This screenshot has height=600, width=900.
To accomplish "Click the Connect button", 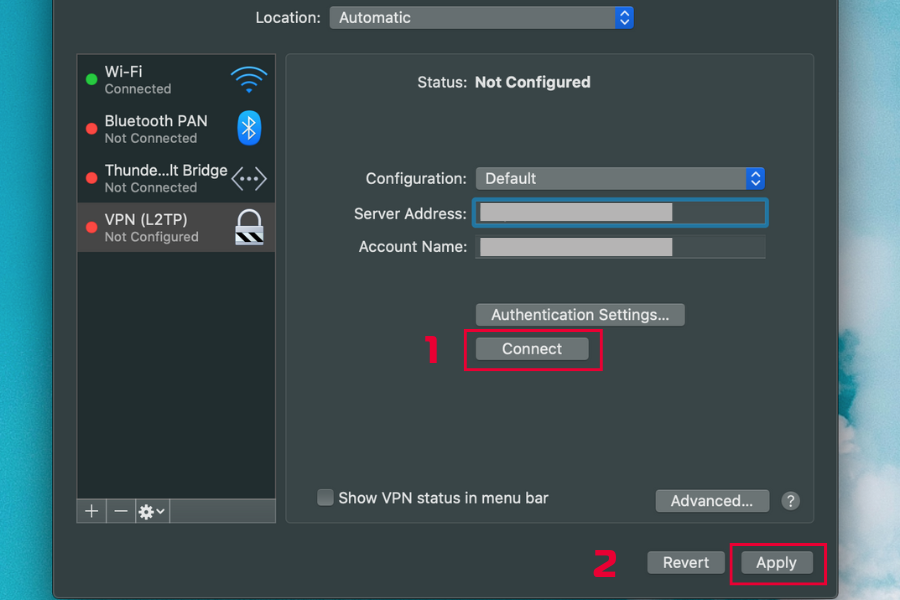I will click(x=532, y=349).
